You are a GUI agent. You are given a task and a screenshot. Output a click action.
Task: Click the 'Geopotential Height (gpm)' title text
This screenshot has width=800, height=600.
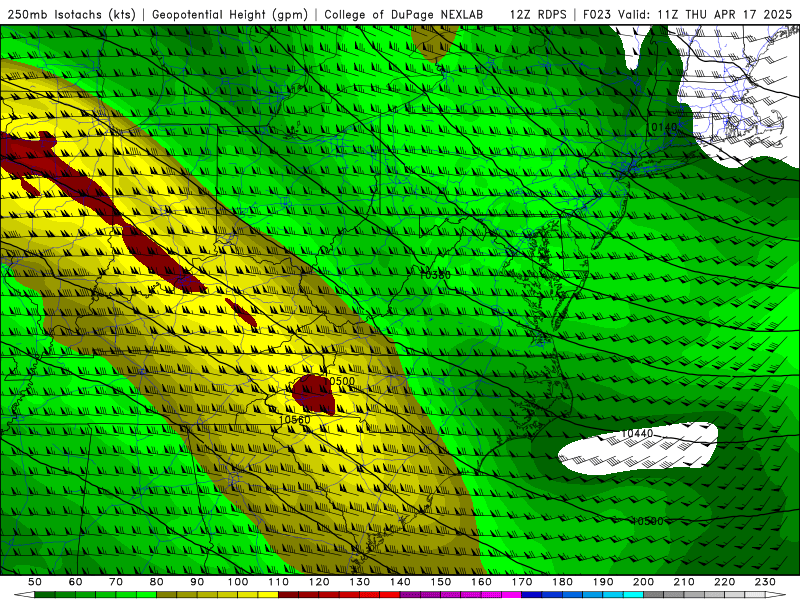(x=230, y=14)
